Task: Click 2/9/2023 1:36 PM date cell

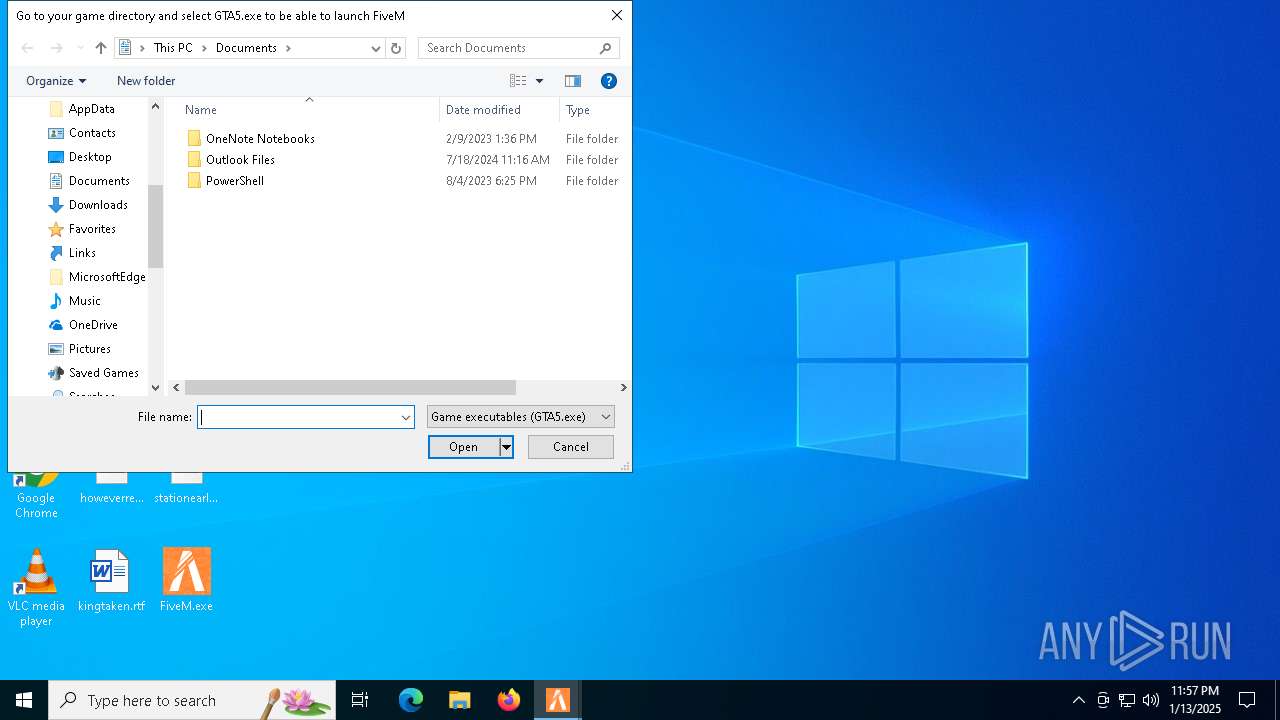Action: [491, 139]
